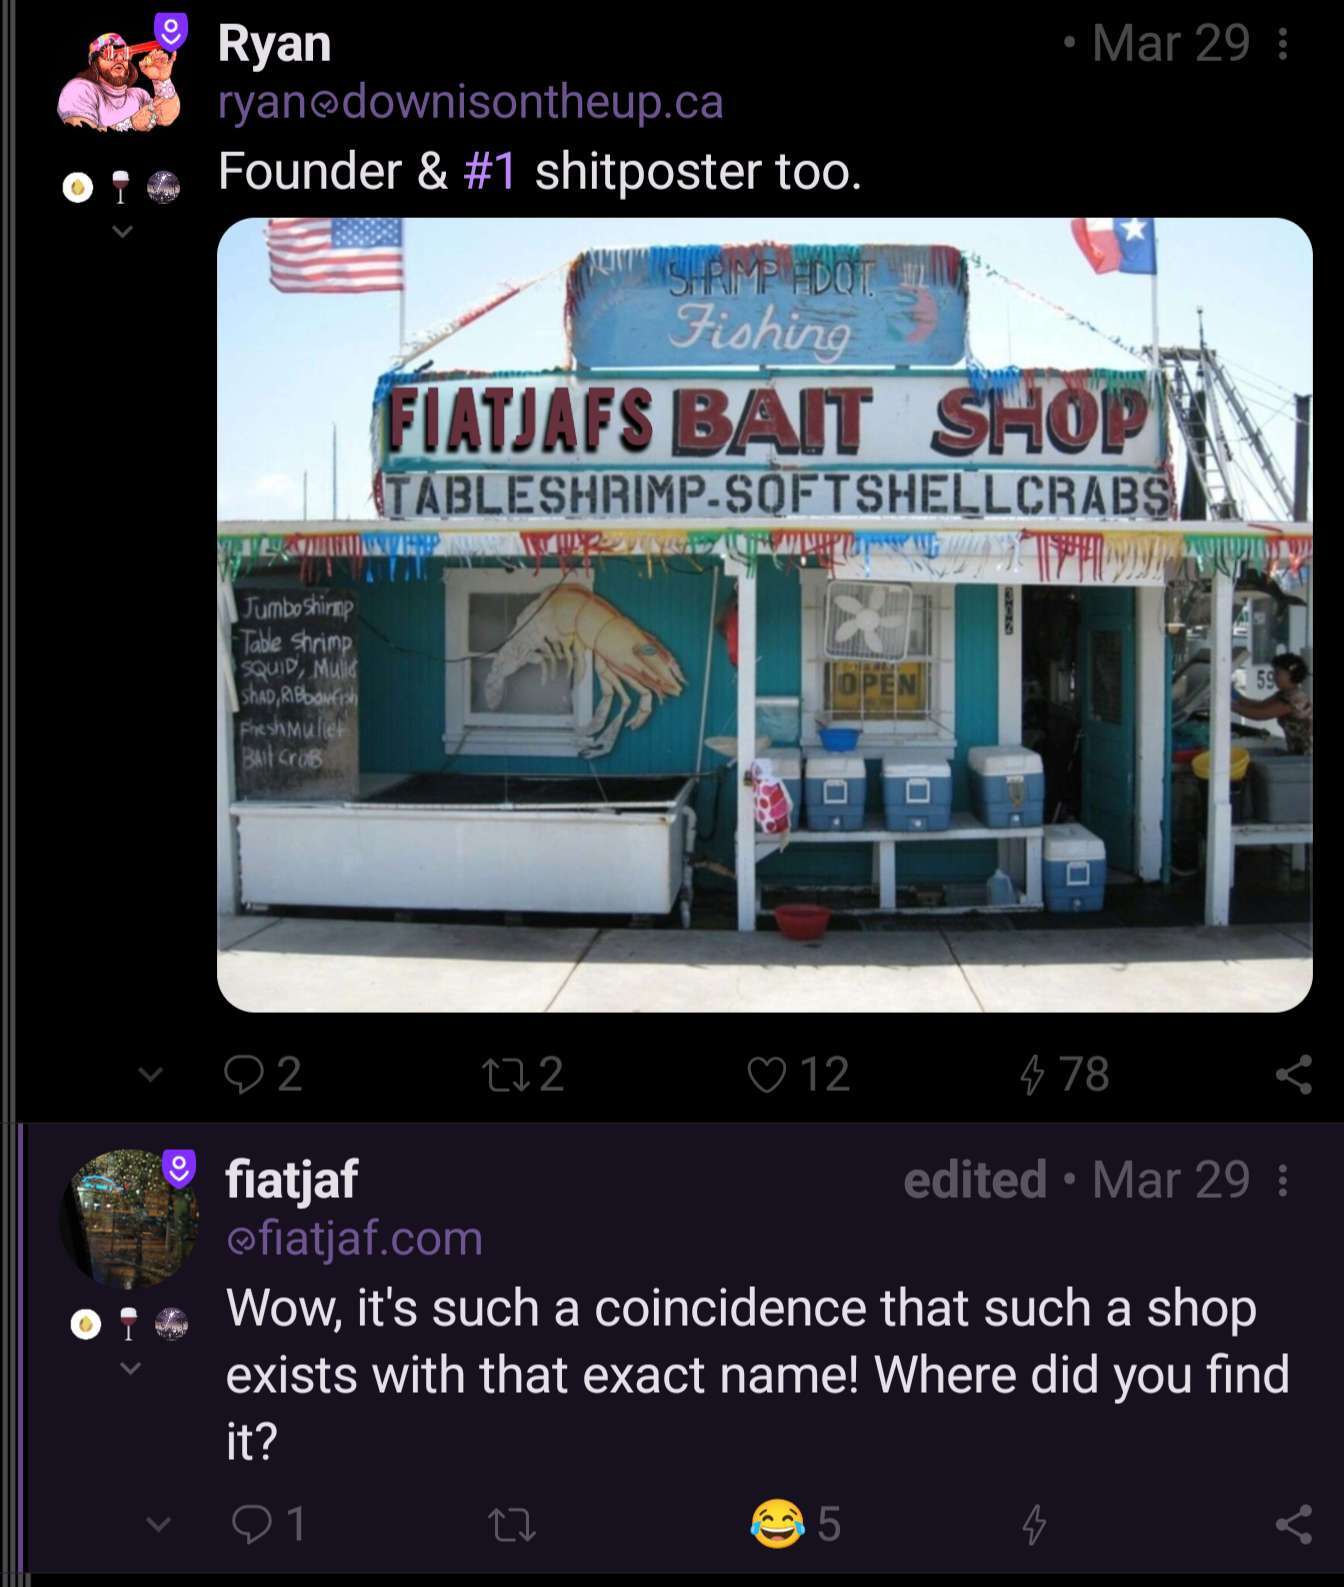Zap fiatjaf's reply with lightning icon

(1034, 1525)
